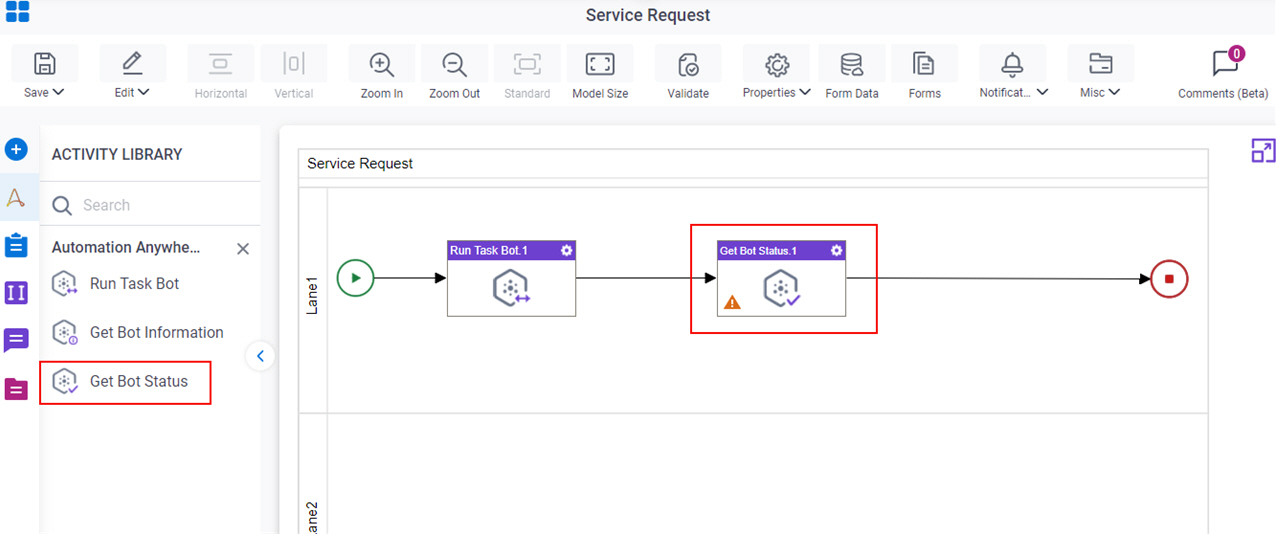The width and height of the screenshot is (1276, 534).
Task: Click the Vertical align icon
Action: tap(294, 64)
